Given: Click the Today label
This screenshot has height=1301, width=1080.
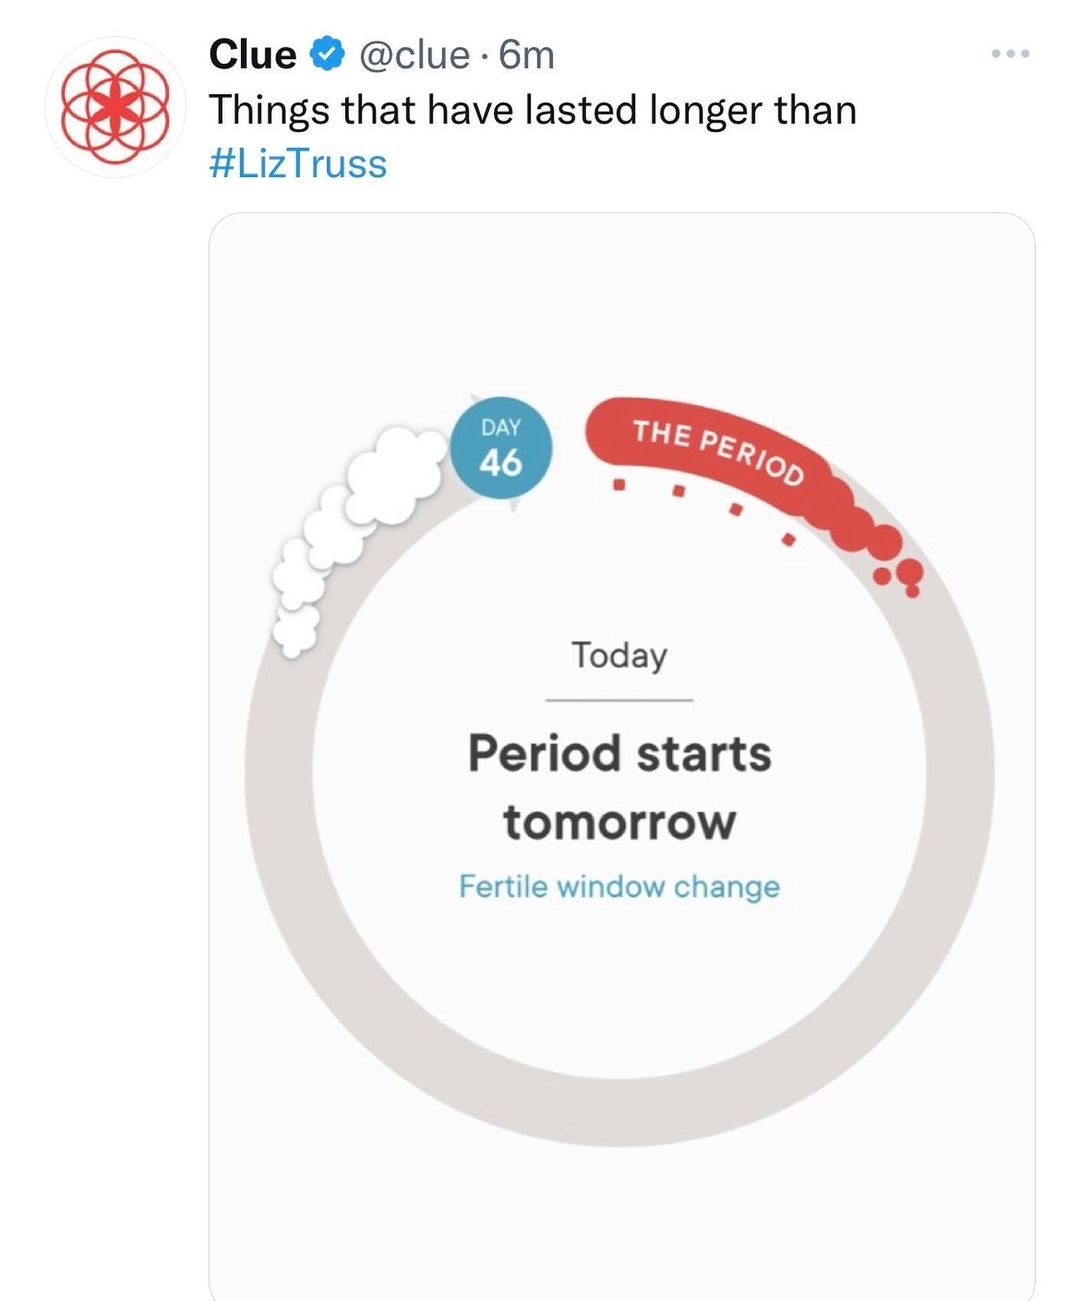Looking at the screenshot, I should pyautogui.click(x=619, y=655).
